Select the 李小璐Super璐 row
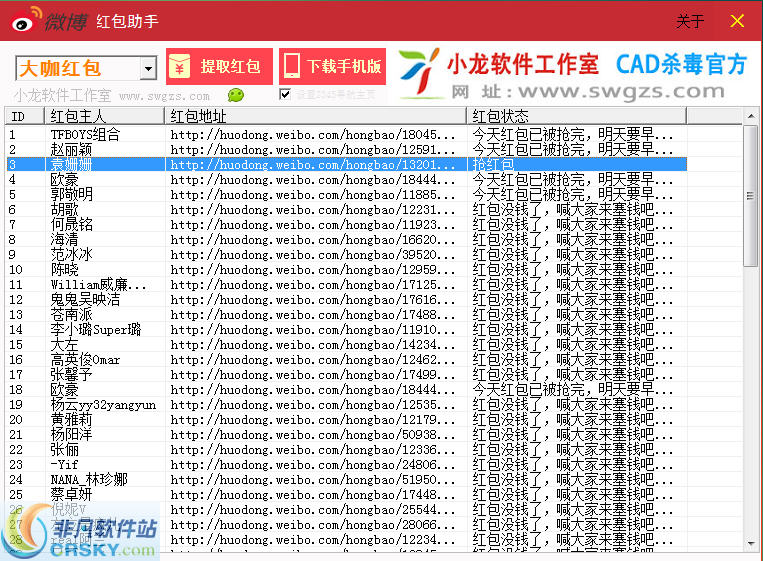The width and height of the screenshot is (763, 561). pyautogui.click(x=346, y=330)
